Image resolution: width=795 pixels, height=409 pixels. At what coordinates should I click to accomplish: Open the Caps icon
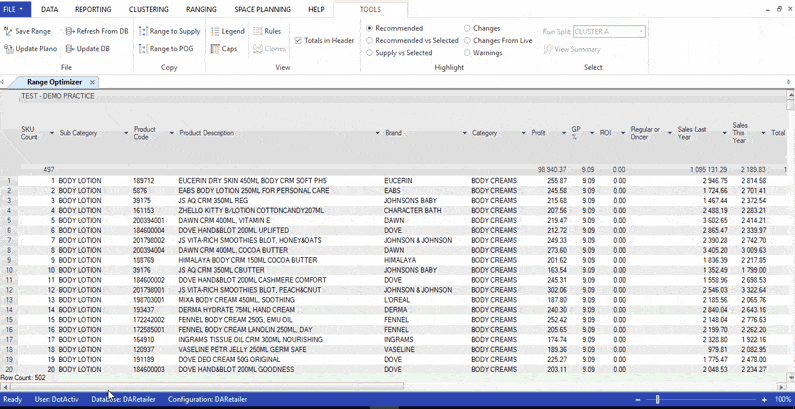click(215, 49)
